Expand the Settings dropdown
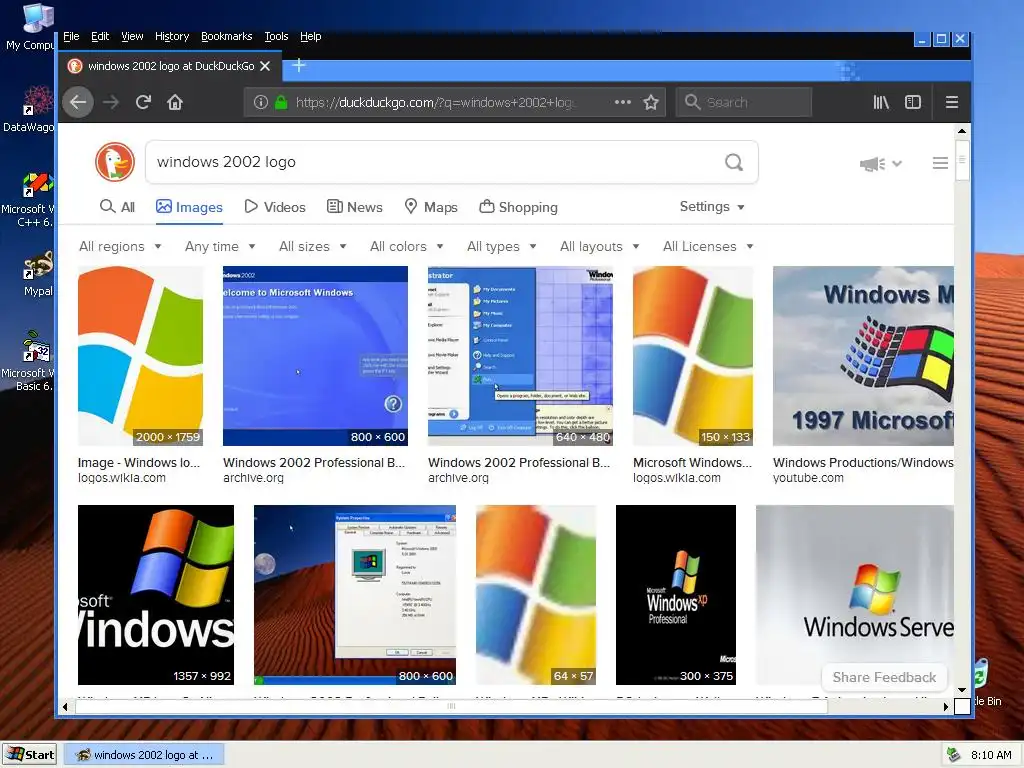Screen dimensions: 1024x768 712,206
